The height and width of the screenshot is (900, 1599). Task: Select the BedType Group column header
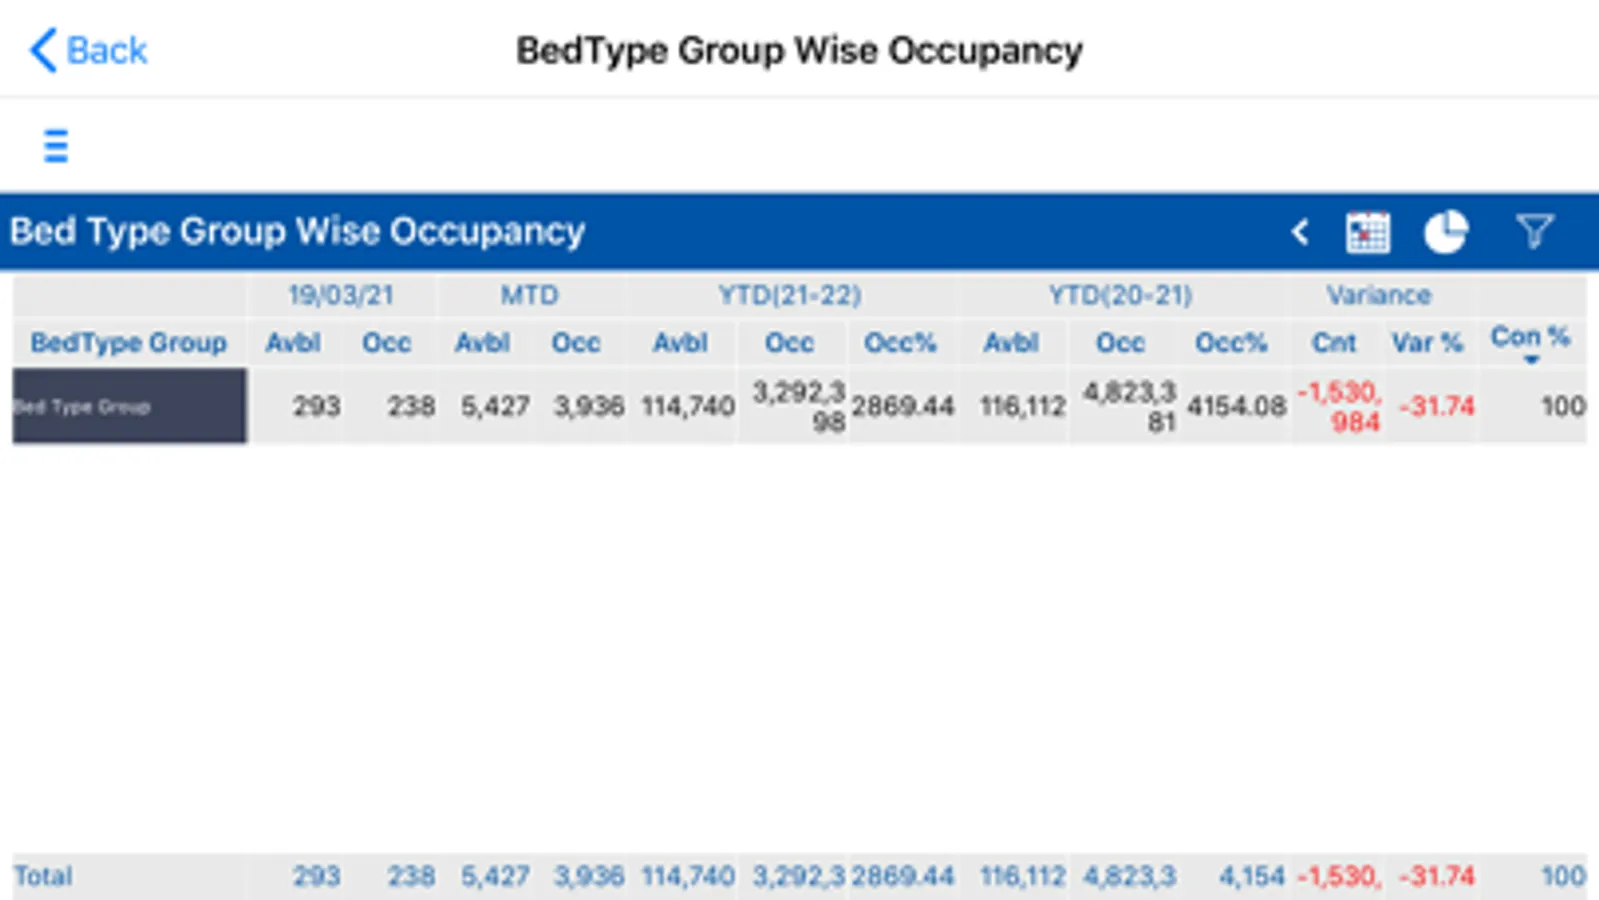tap(129, 343)
